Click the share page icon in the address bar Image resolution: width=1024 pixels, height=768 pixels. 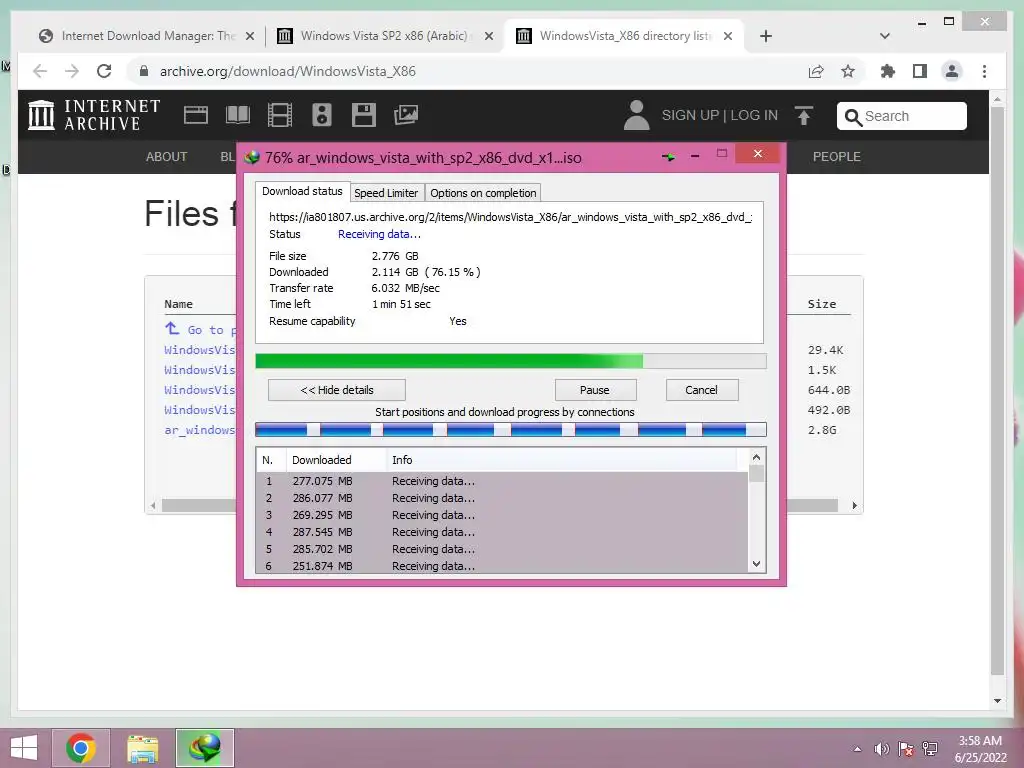coord(816,71)
